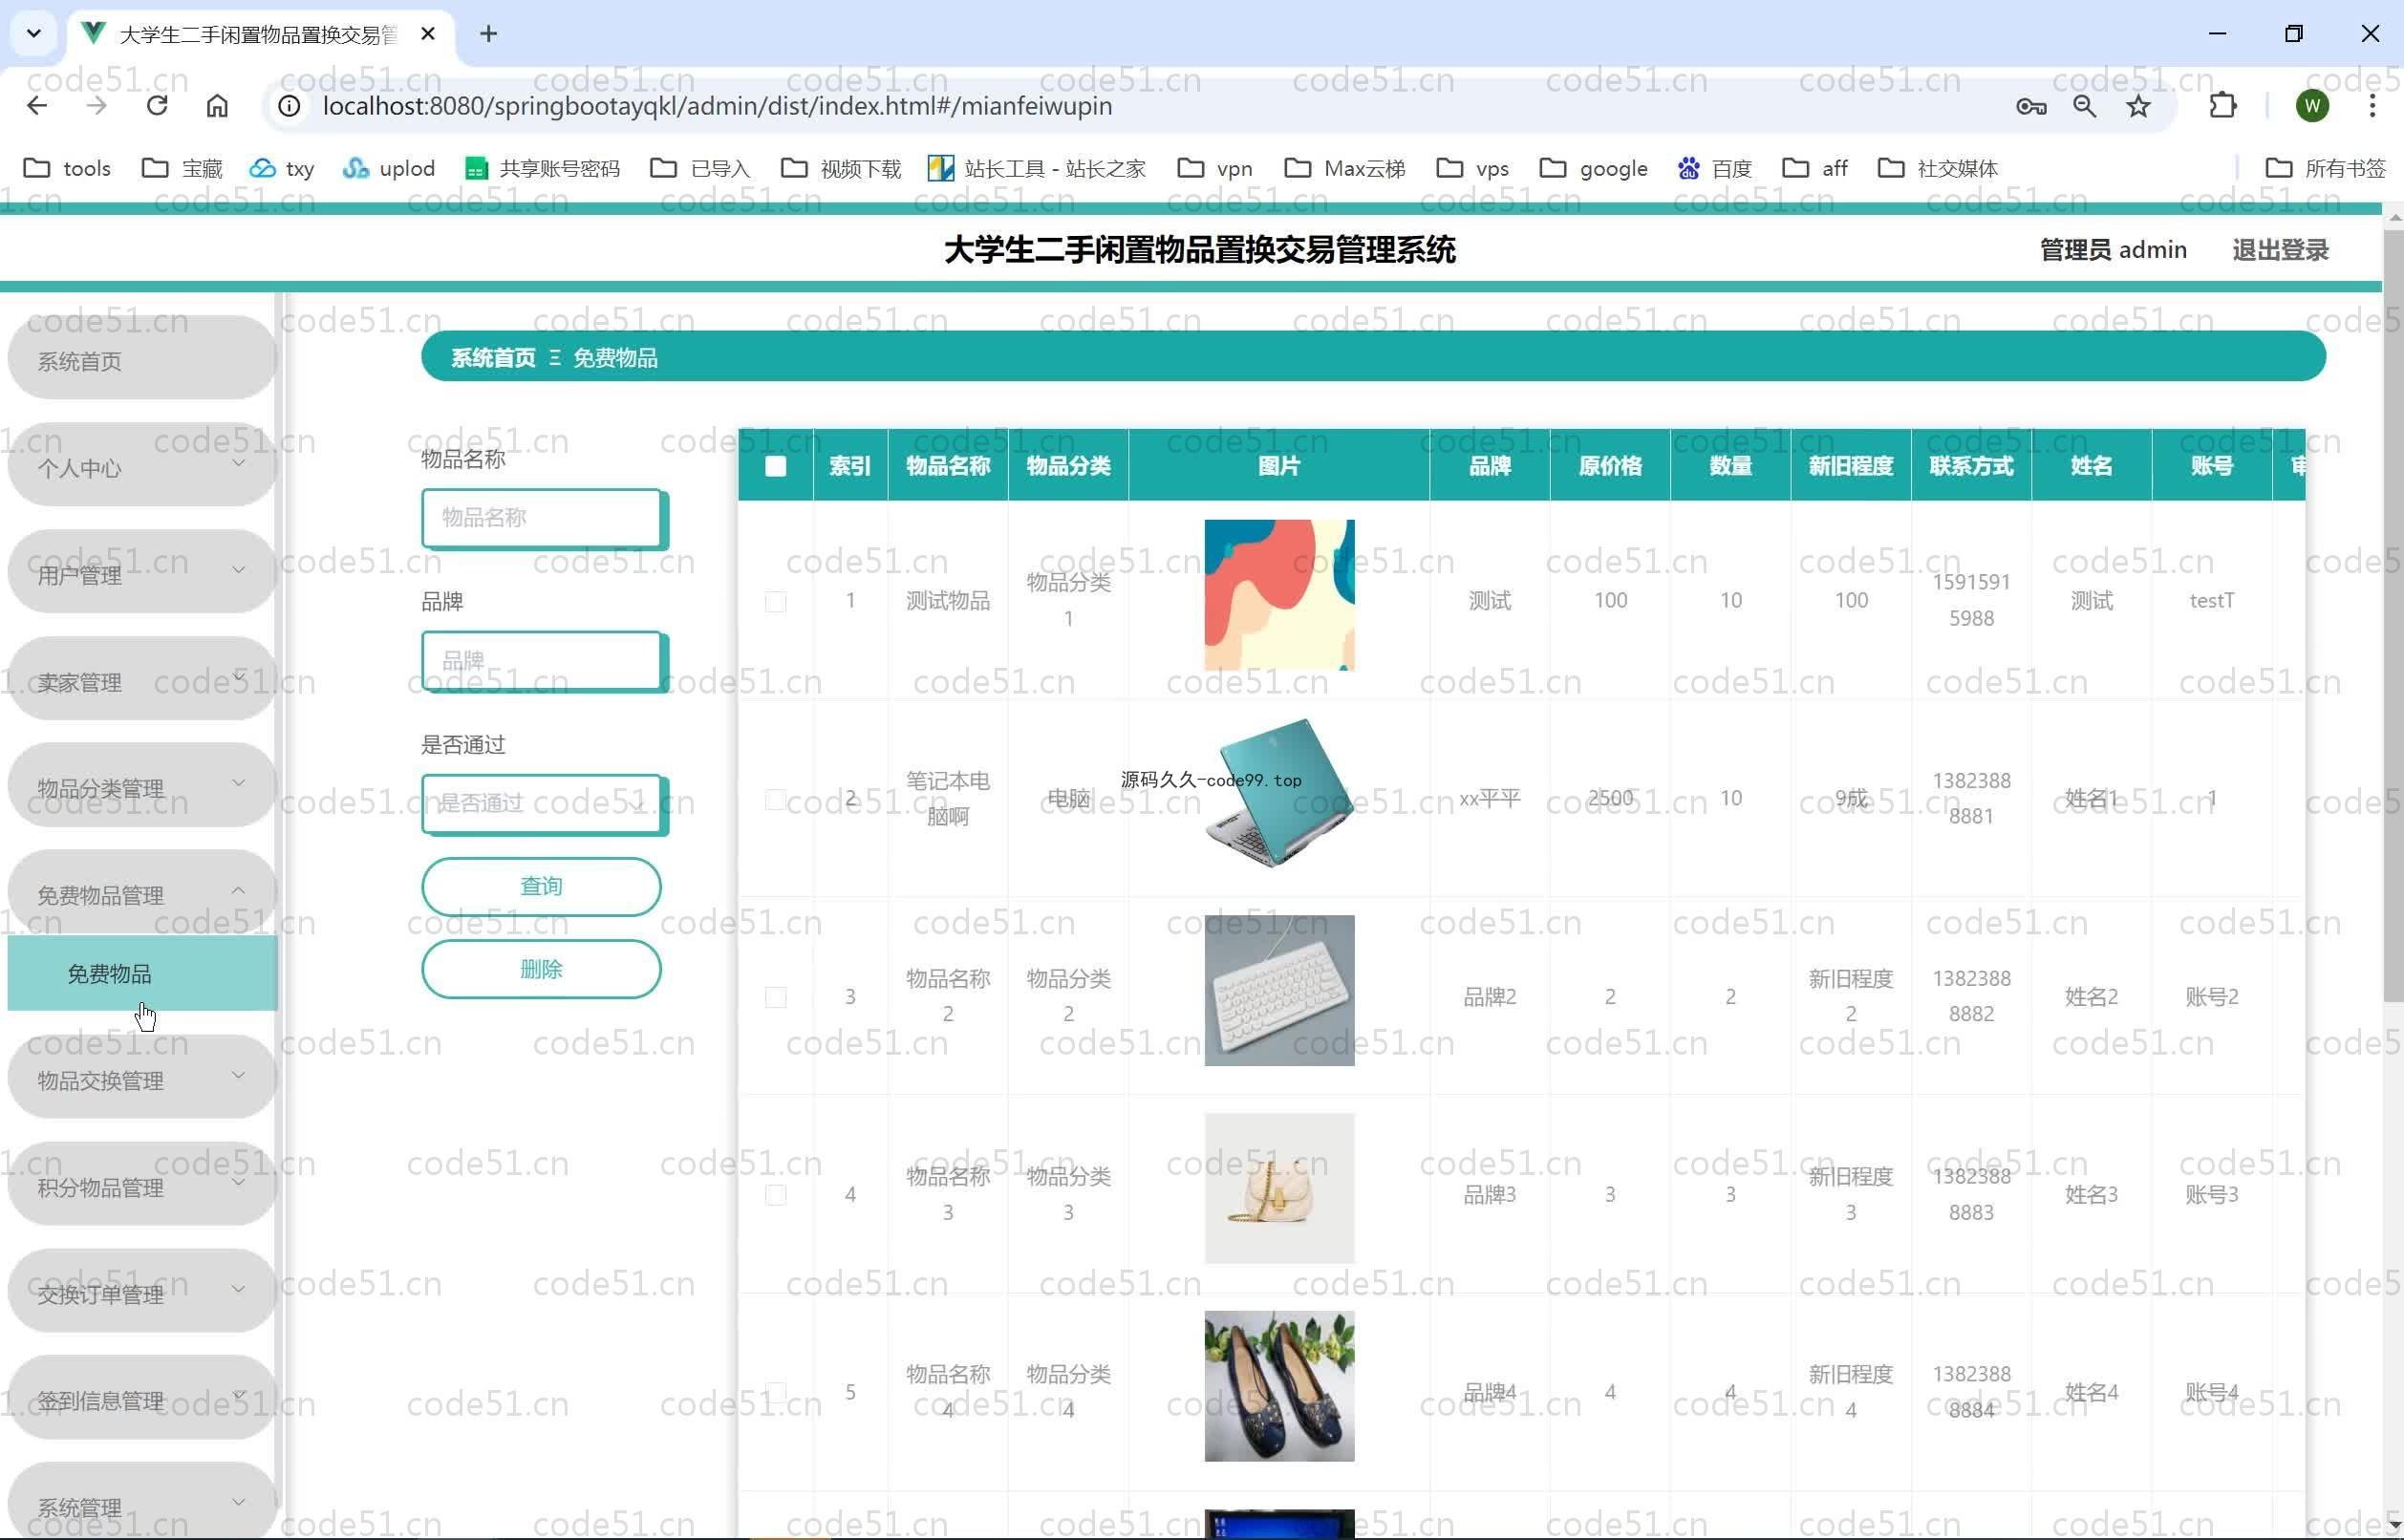The image size is (2404, 1540).
Task: Click the 退出登录 logout link
Action: 2280,250
